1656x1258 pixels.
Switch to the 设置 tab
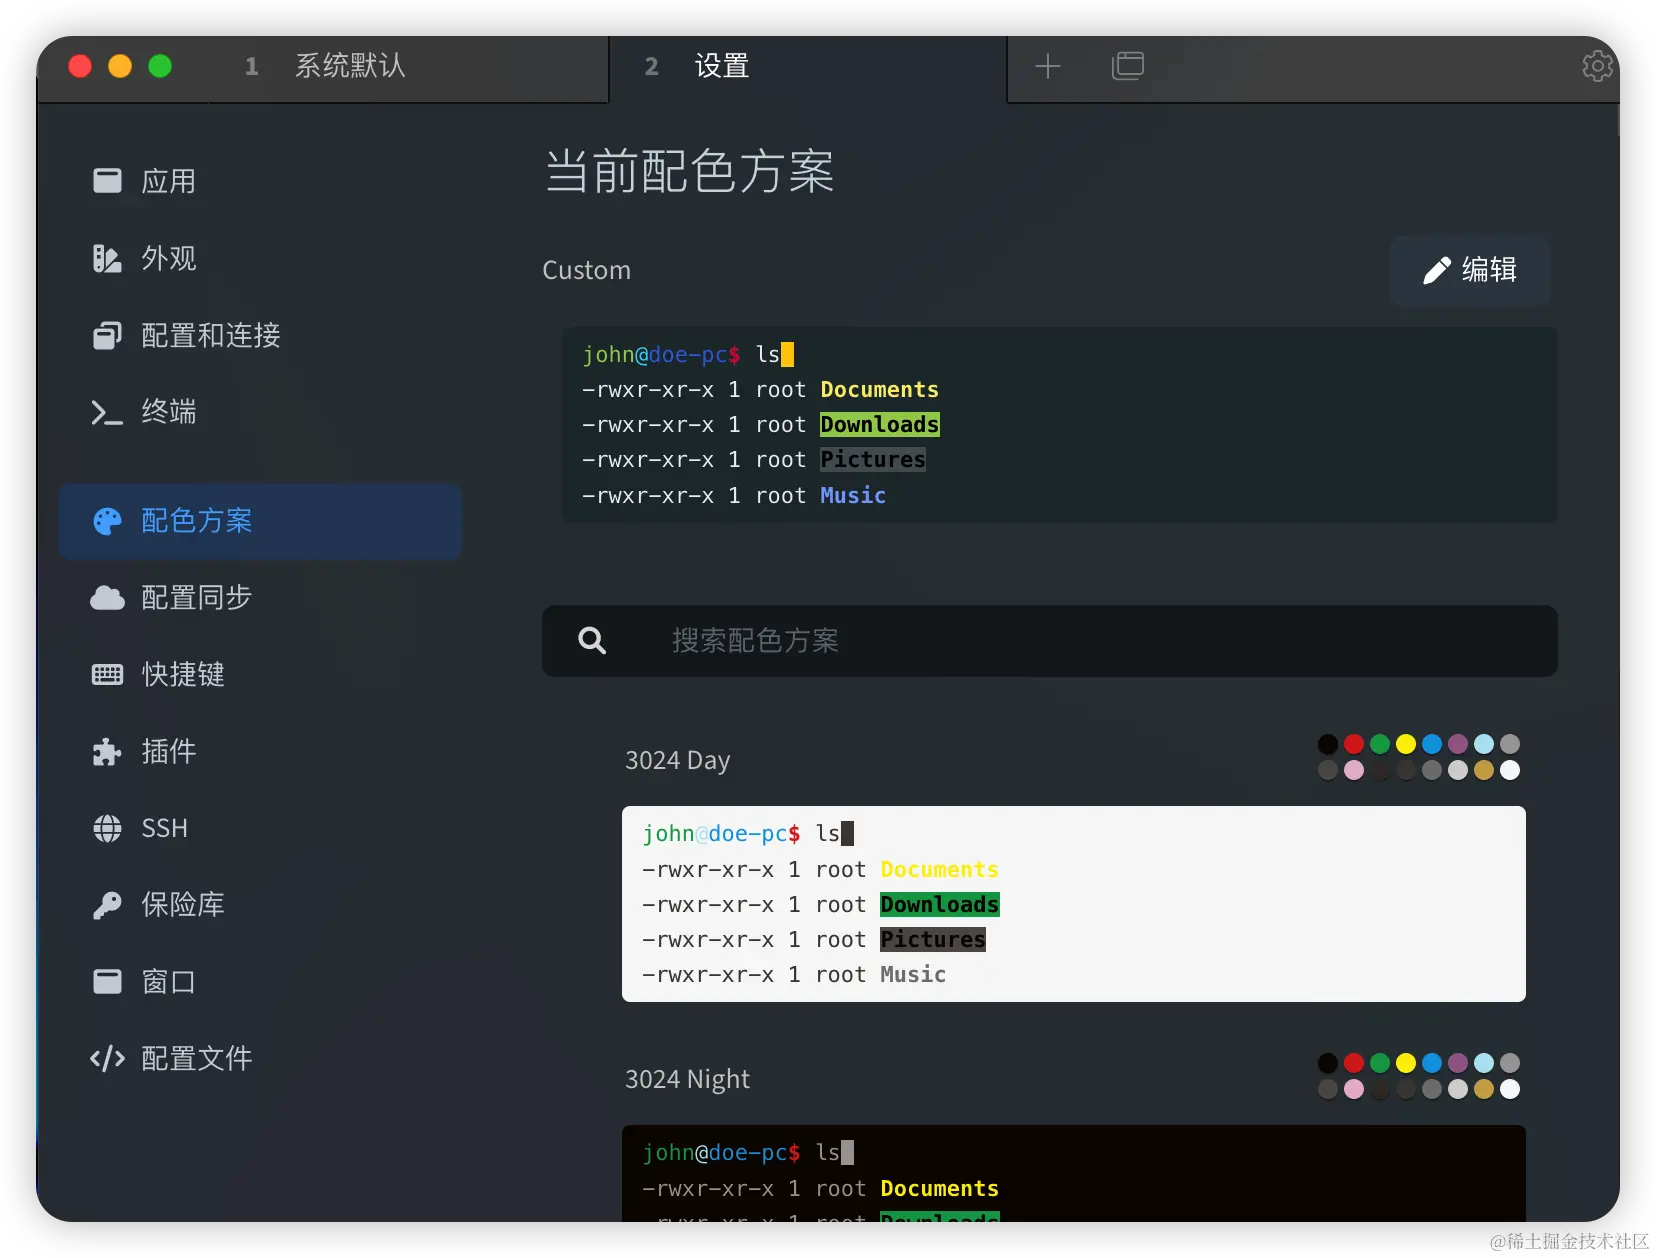click(808, 67)
